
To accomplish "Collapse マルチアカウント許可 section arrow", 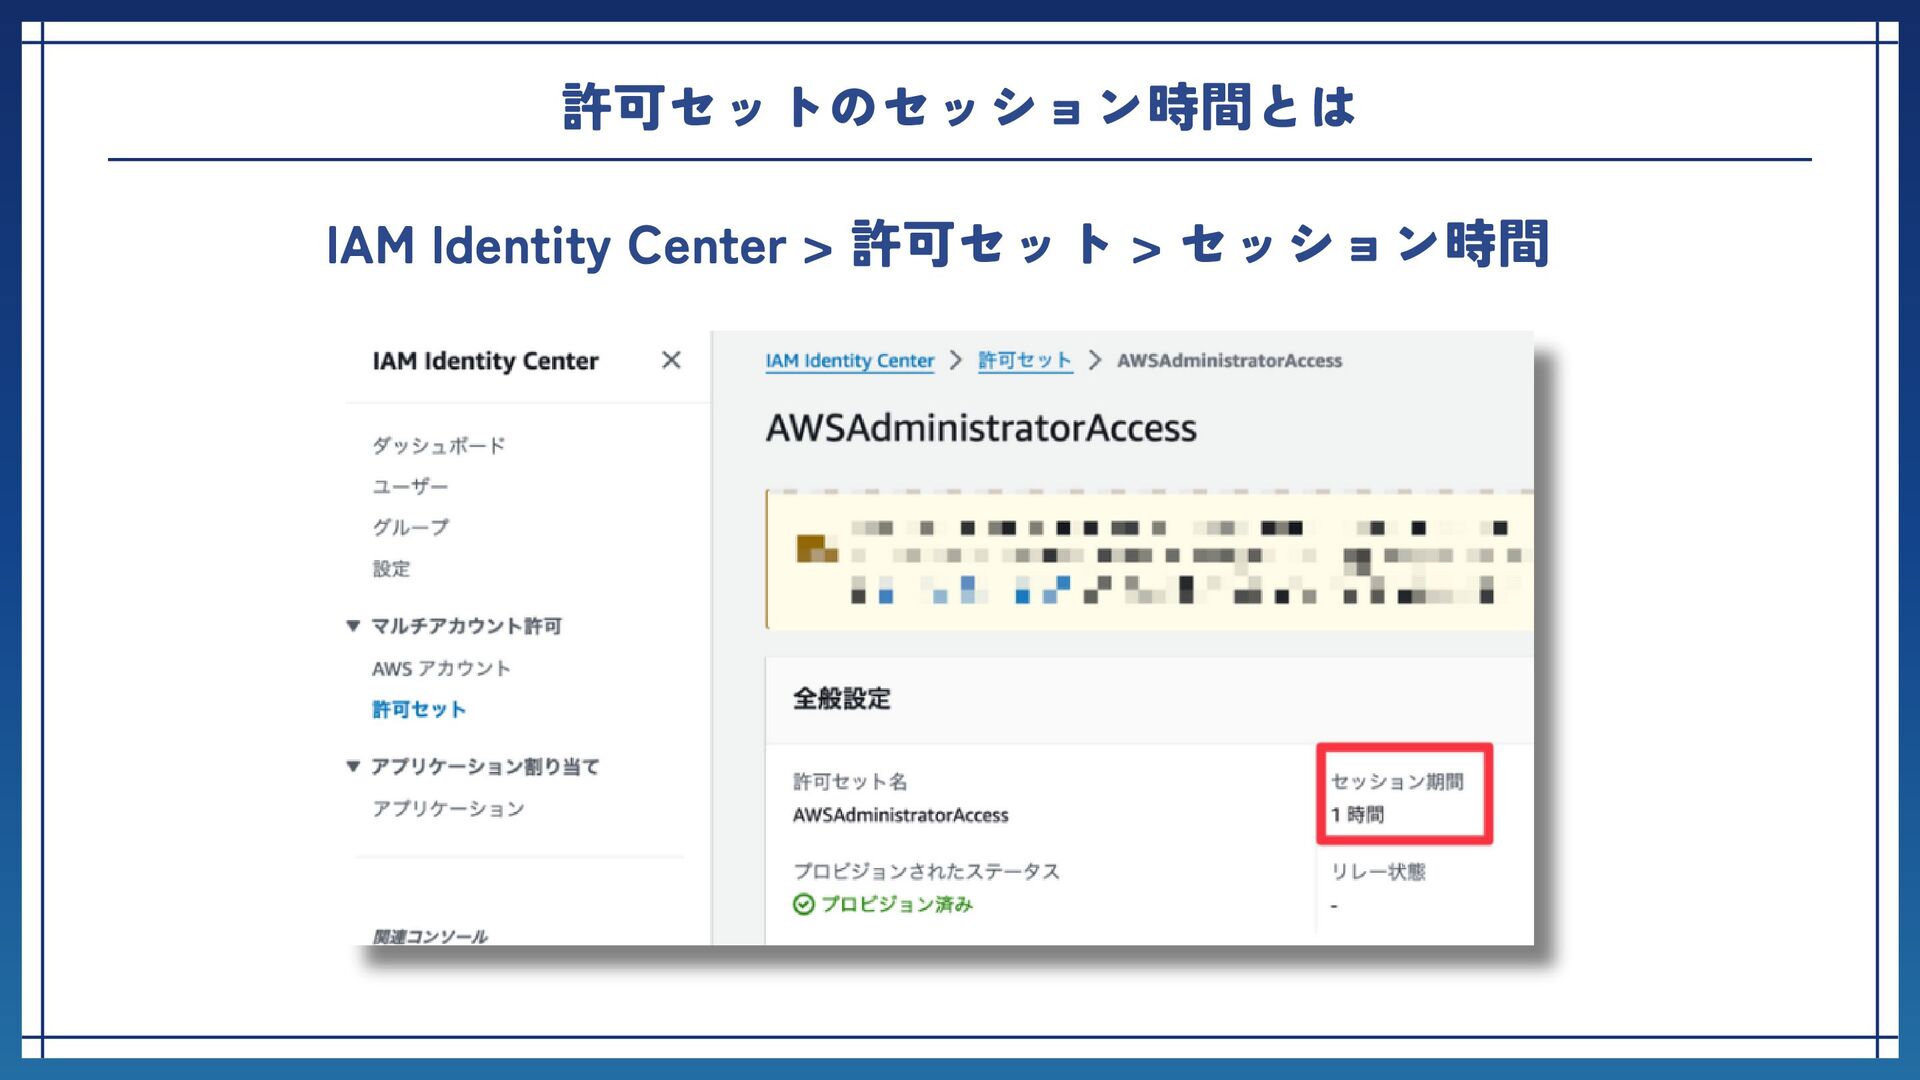I will pyautogui.click(x=353, y=626).
